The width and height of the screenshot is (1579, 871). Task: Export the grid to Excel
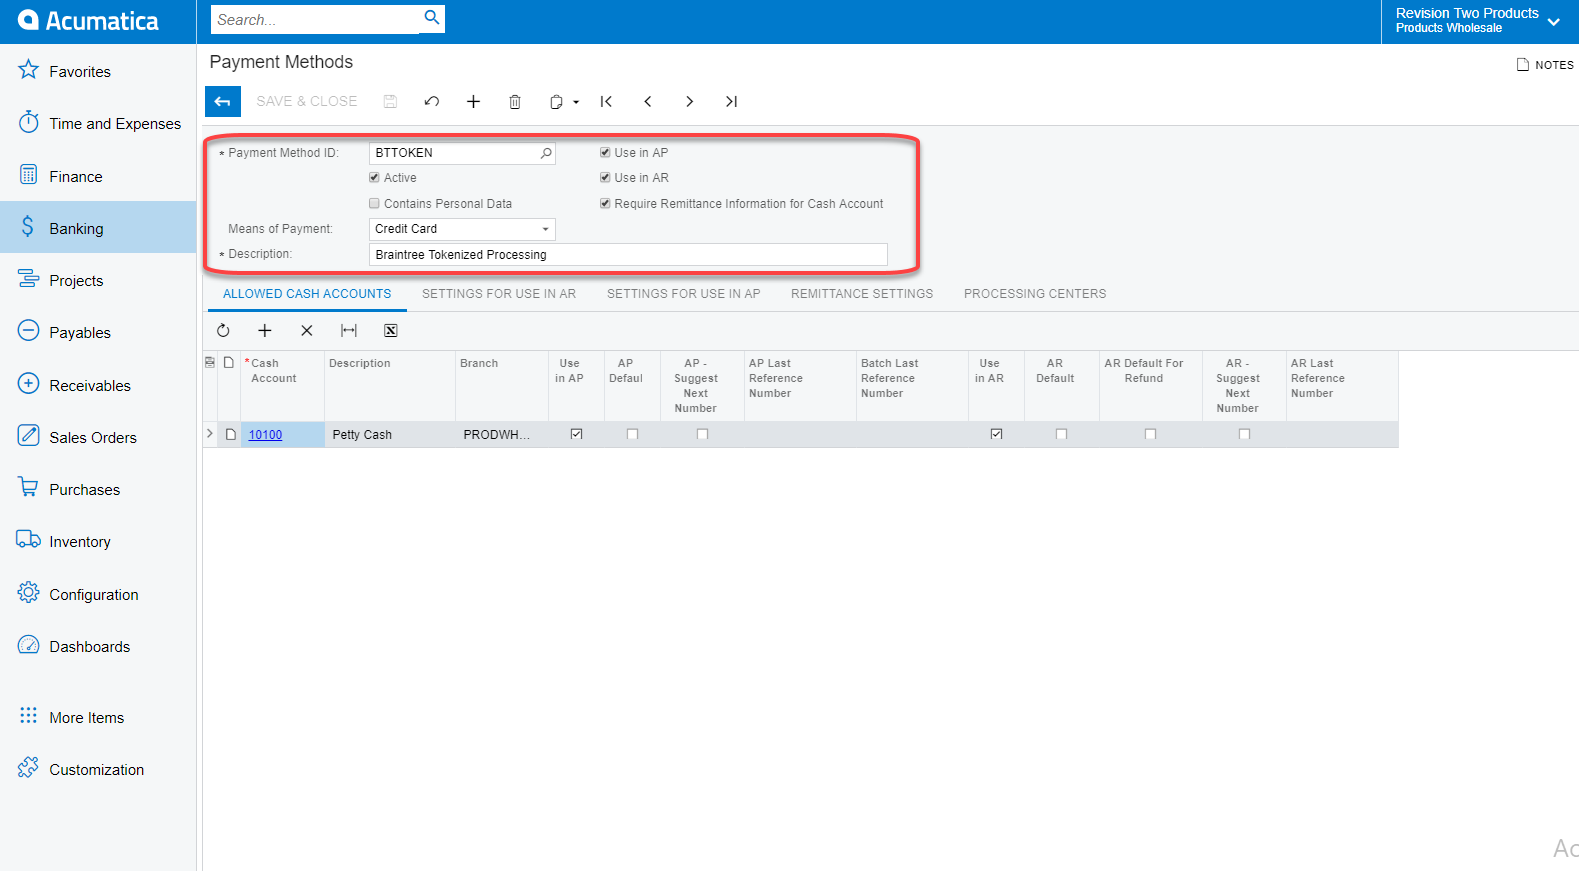coord(391,330)
